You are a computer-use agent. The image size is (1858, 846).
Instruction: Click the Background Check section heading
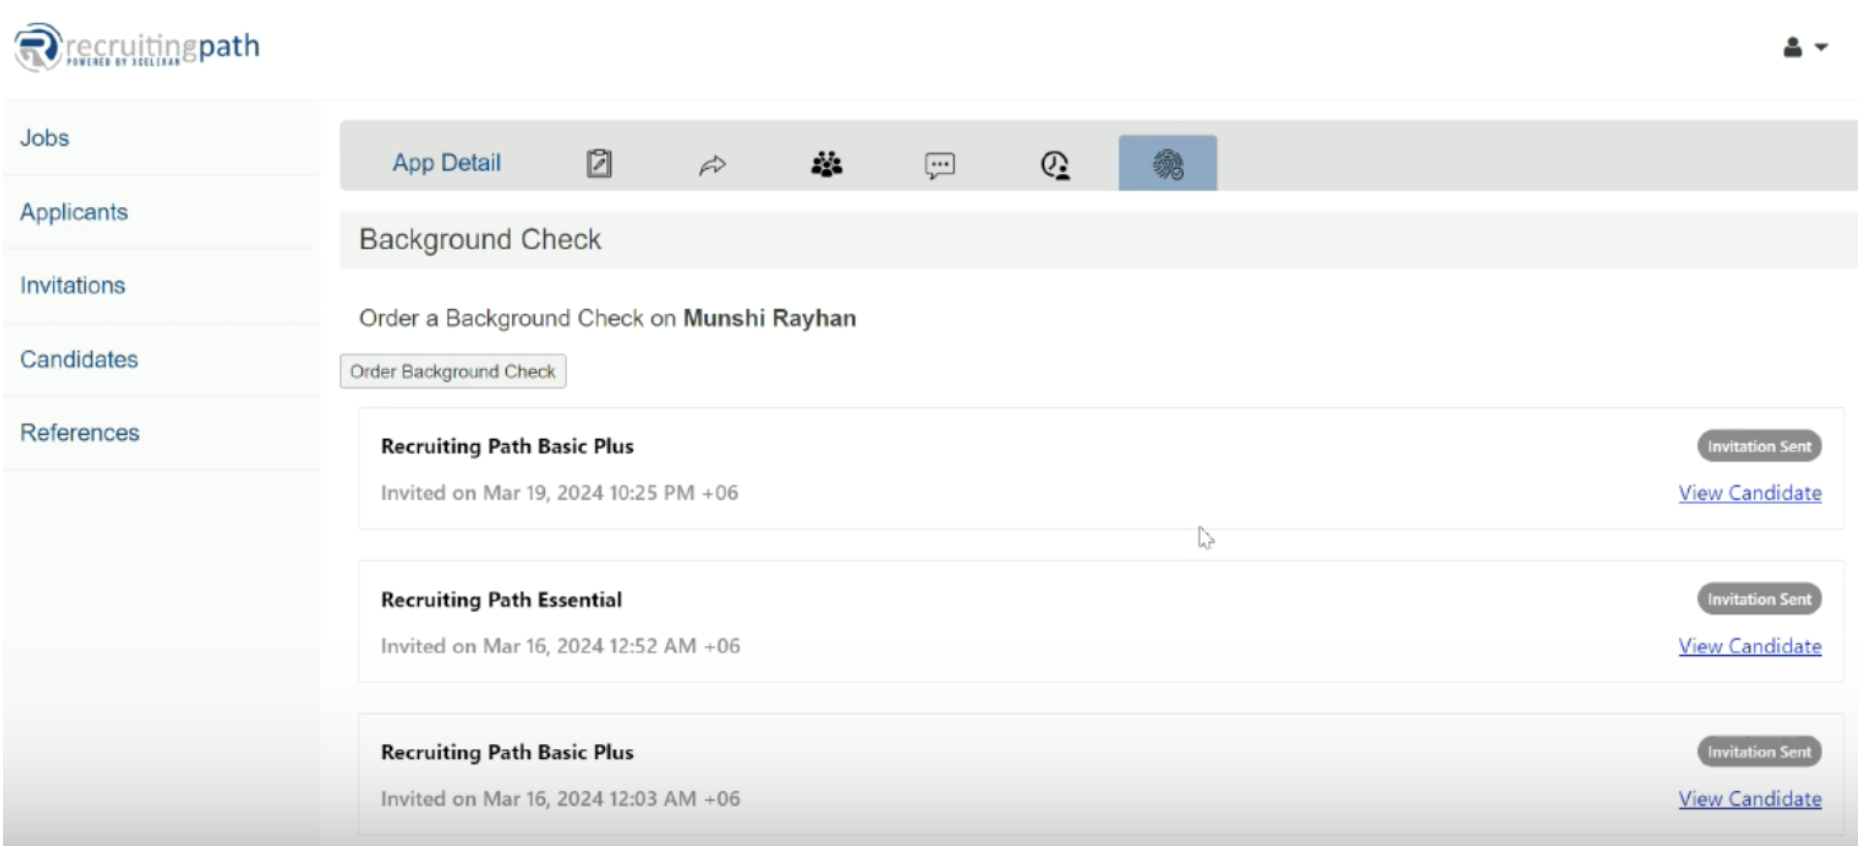[x=480, y=240]
